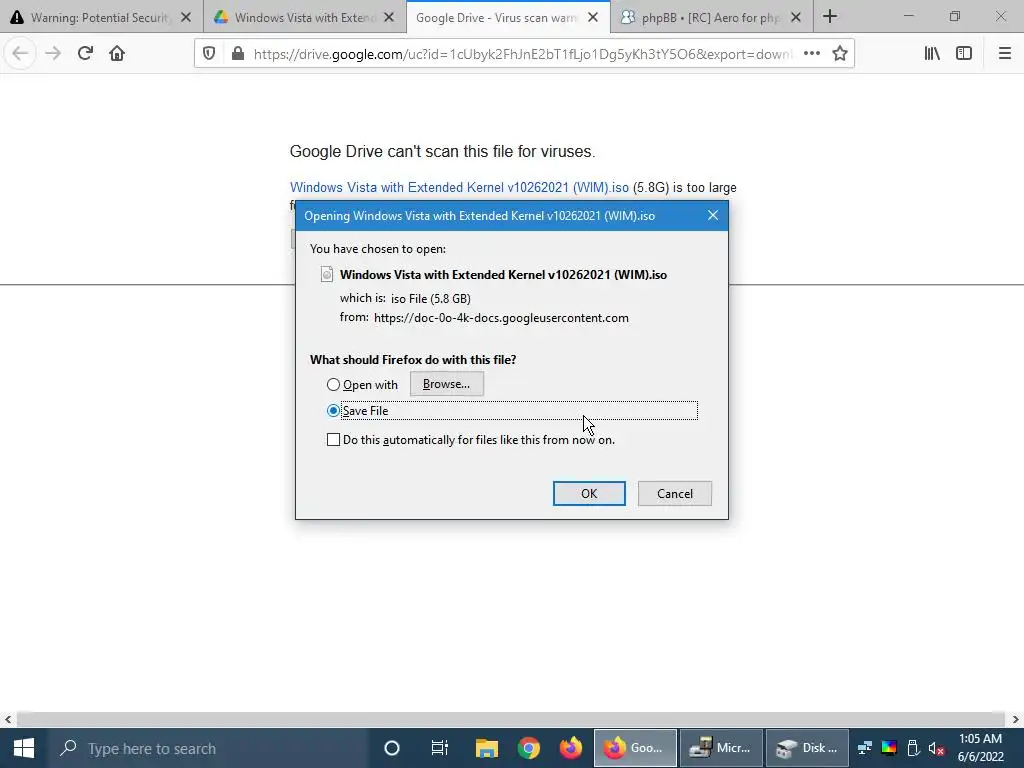Open the Library panel
The width and height of the screenshot is (1024, 768).
point(932,54)
